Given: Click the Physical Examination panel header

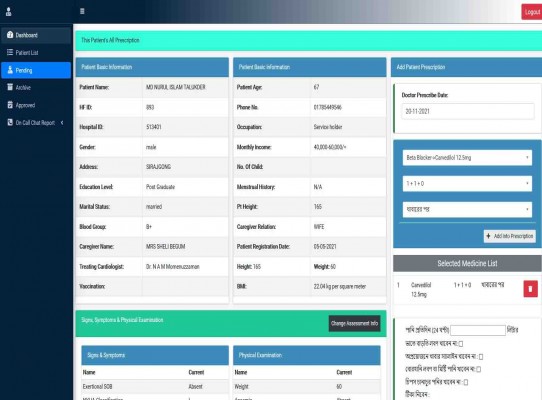Looking at the screenshot, I should click(x=307, y=355).
